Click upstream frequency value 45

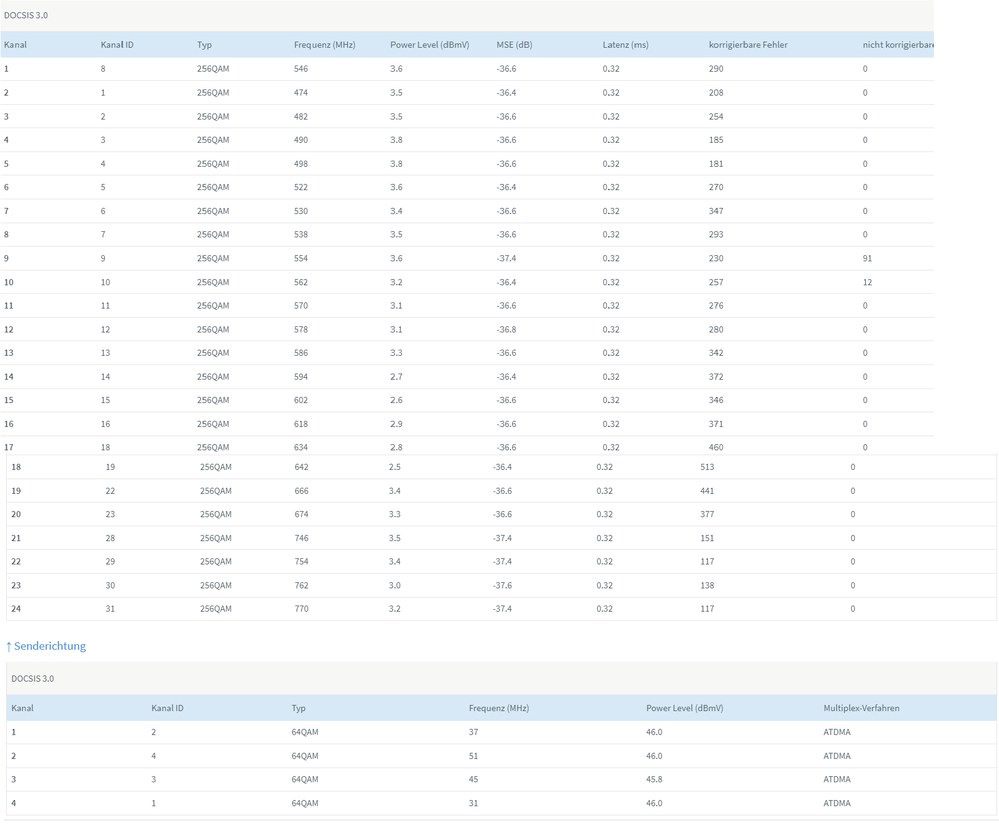(x=473, y=779)
